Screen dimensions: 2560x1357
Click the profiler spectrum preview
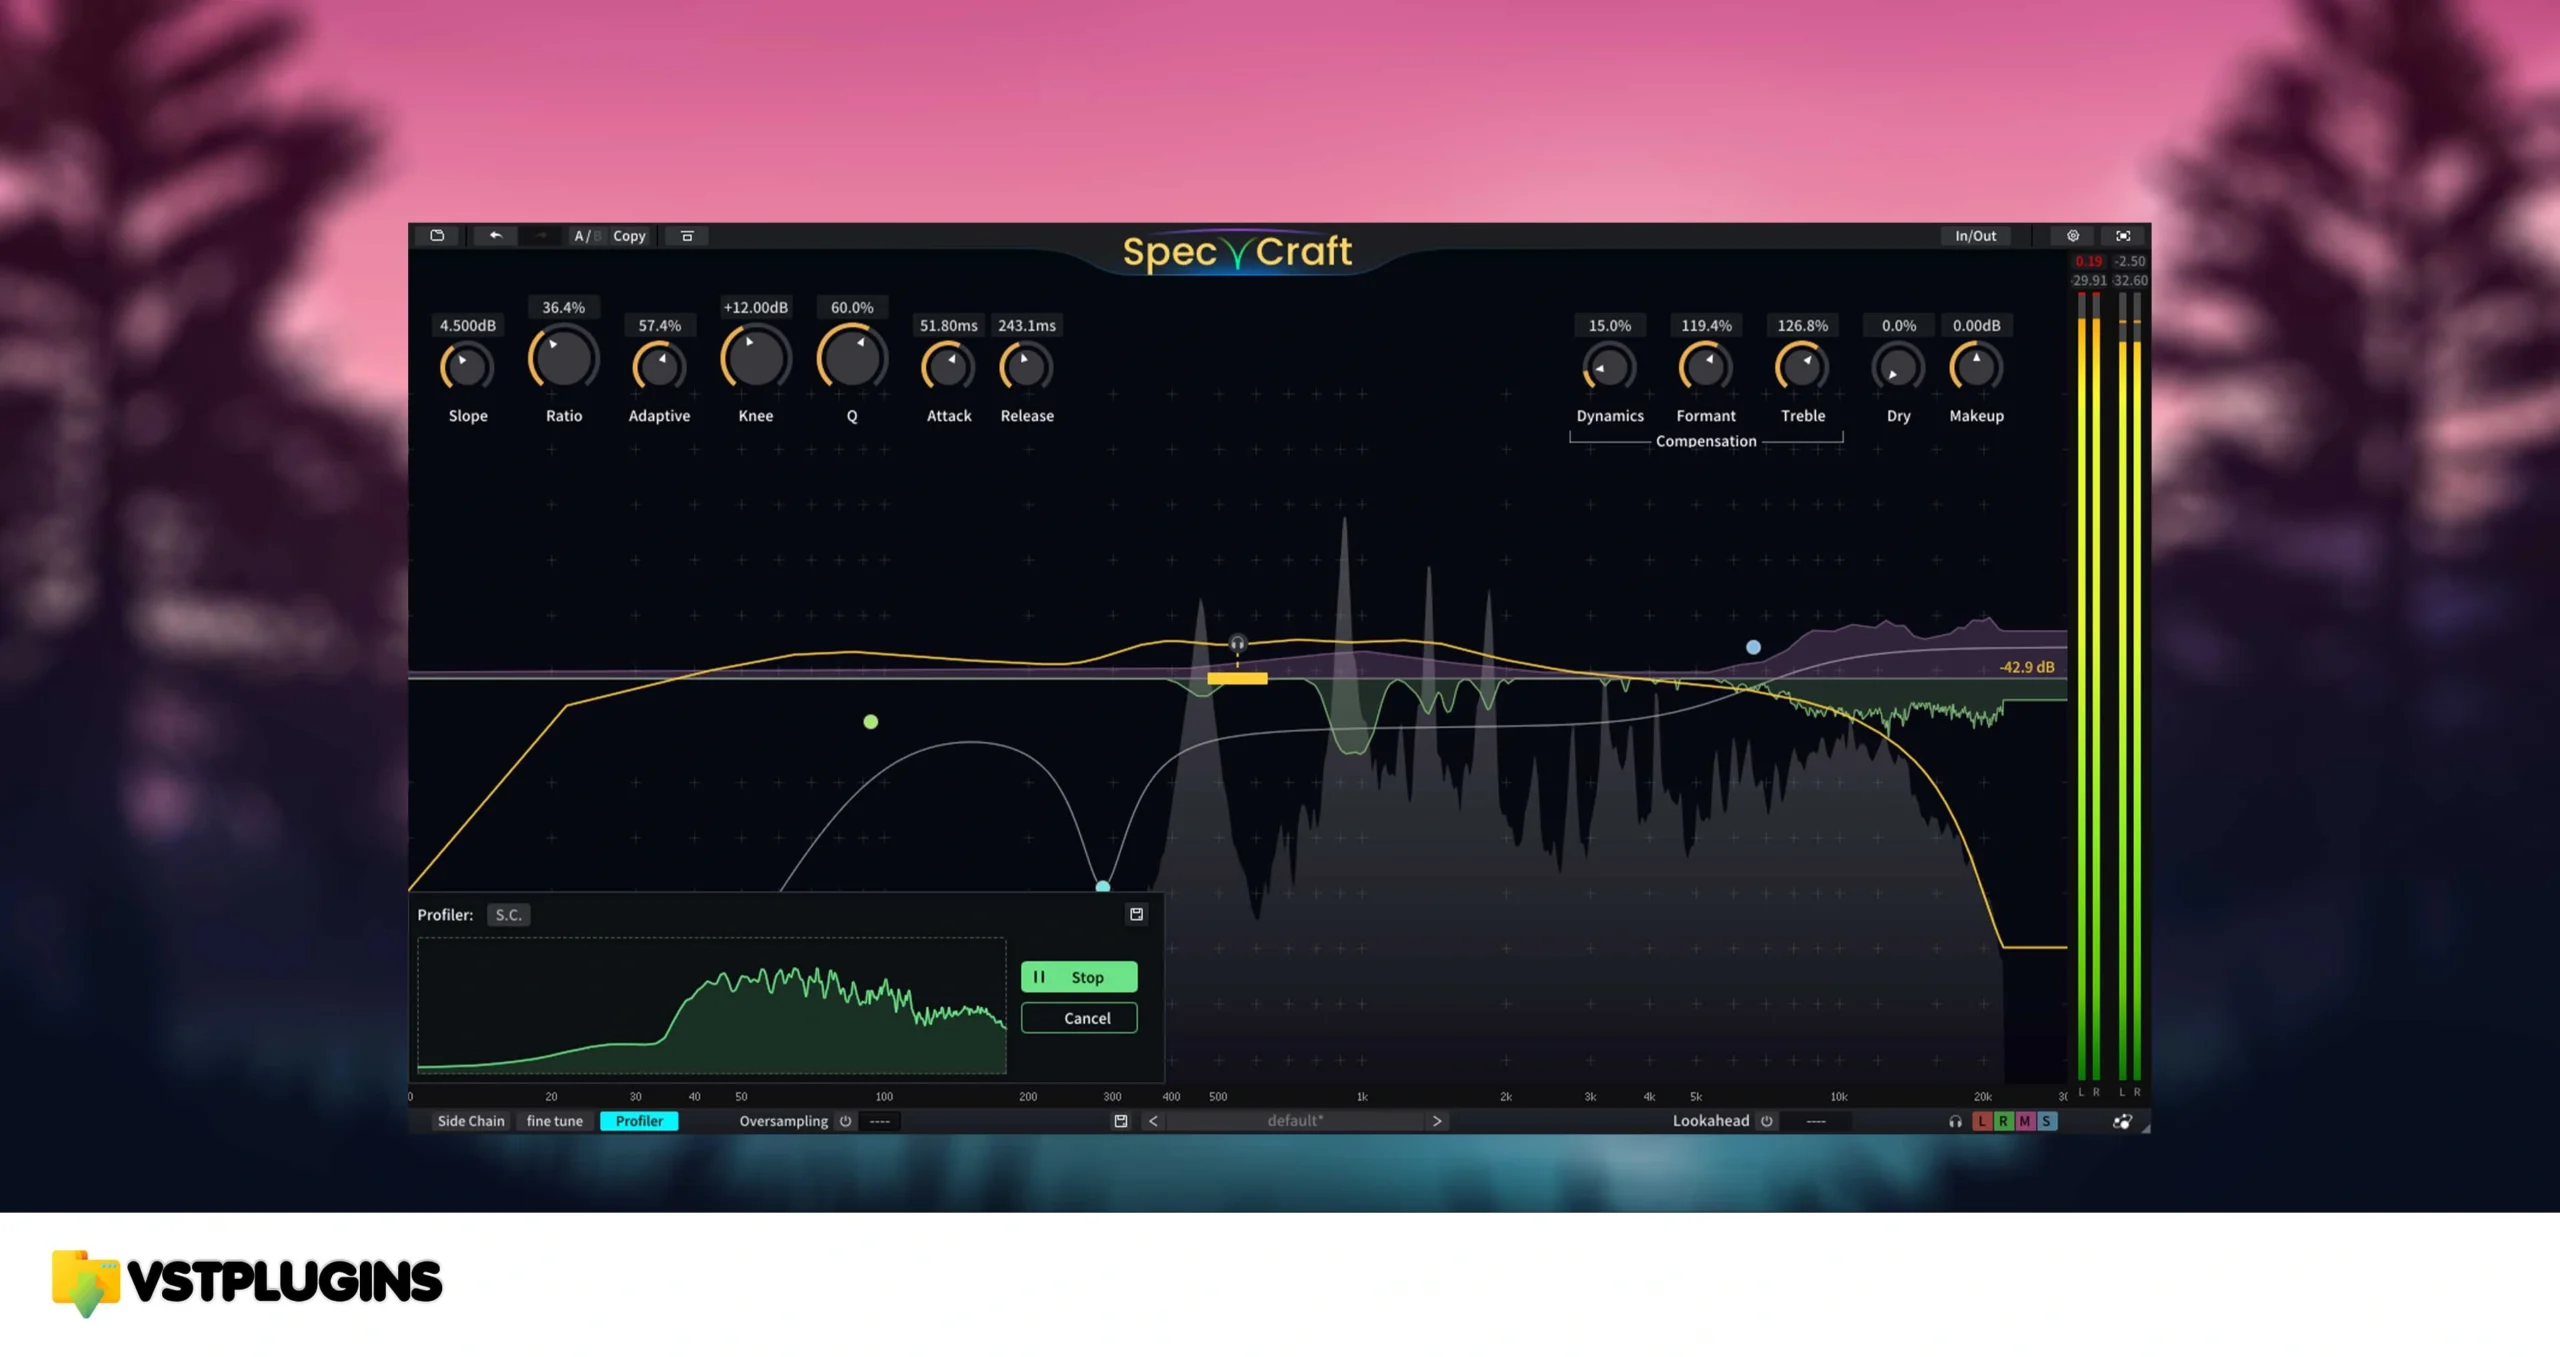point(711,1006)
